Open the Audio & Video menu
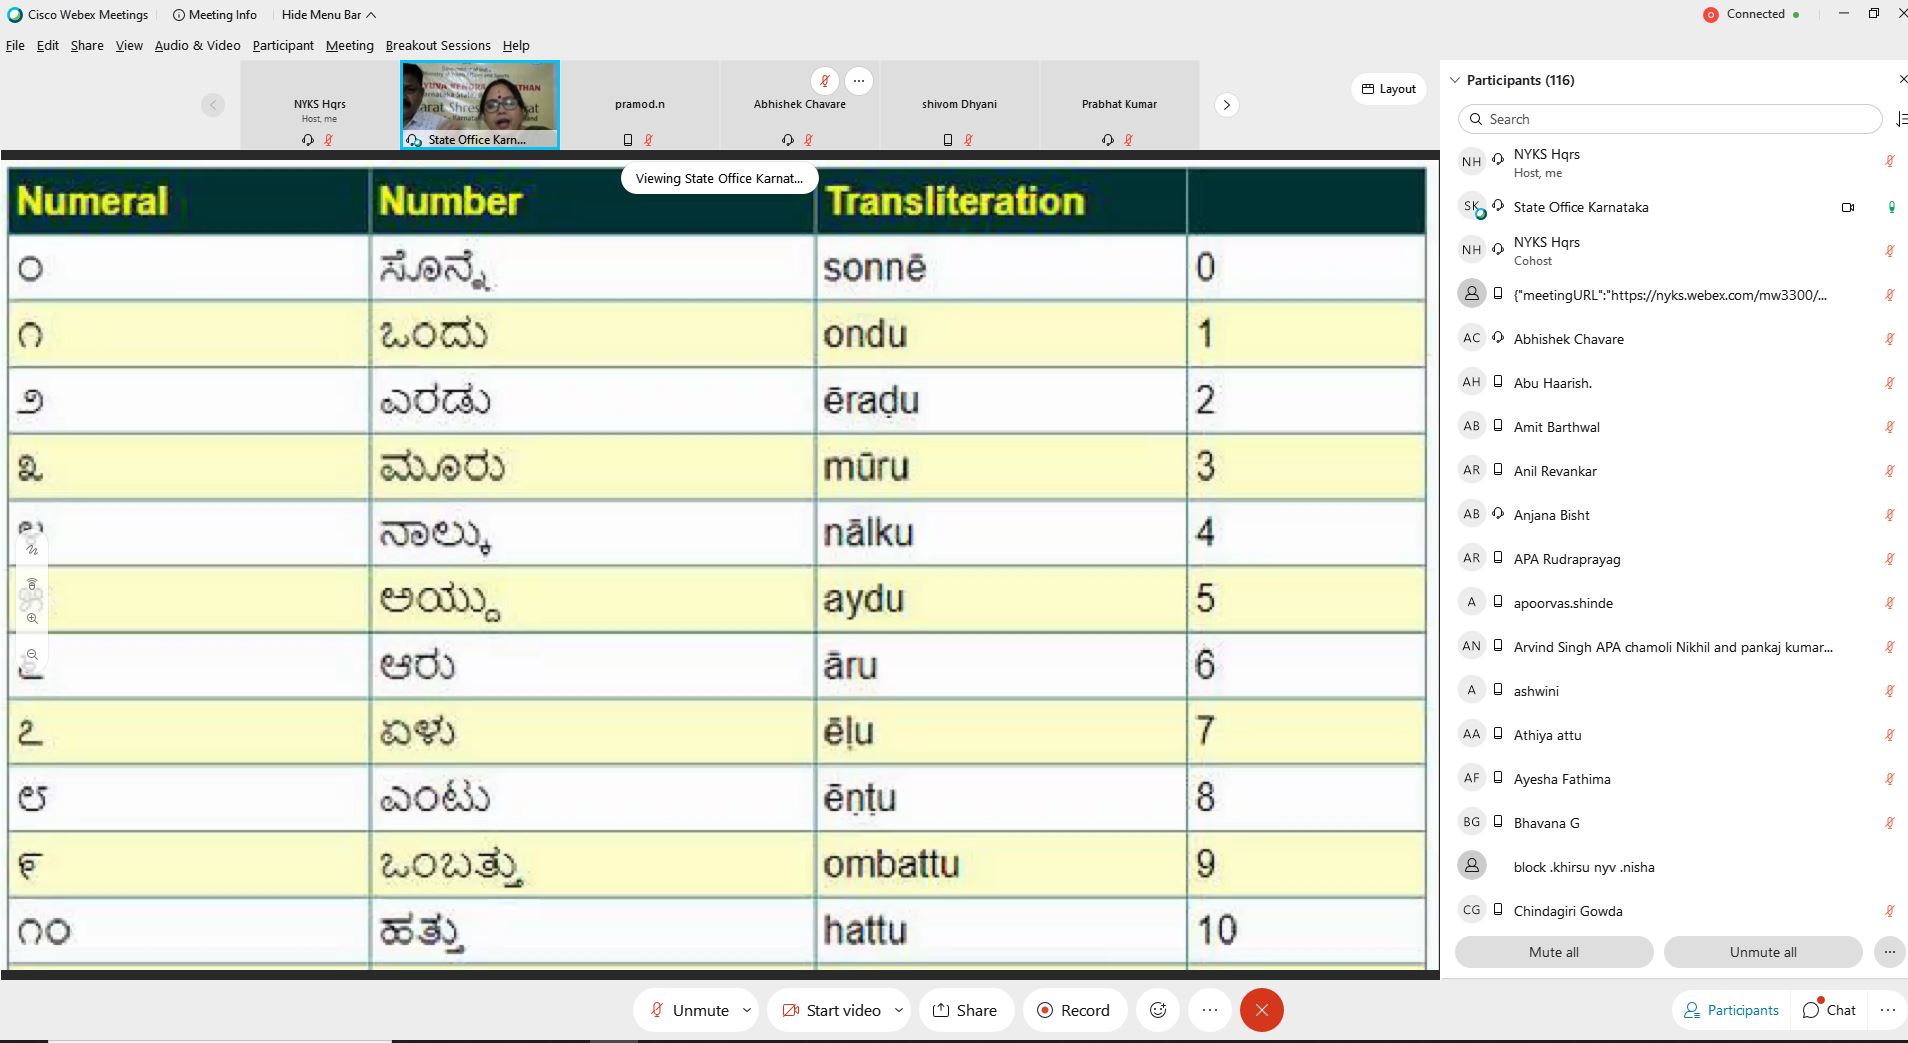Image resolution: width=1908 pixels, height=1043 pixels. pyautogui.click(x=197, y=46)
